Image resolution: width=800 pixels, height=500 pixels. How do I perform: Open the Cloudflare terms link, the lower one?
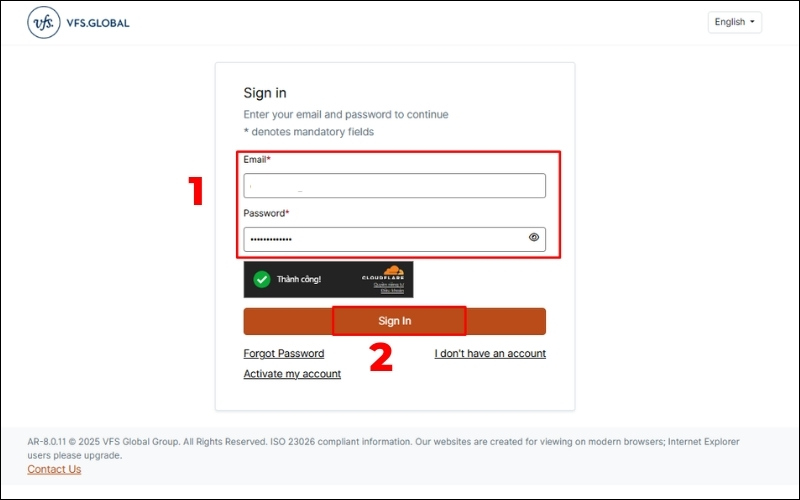tap(392, 291)
